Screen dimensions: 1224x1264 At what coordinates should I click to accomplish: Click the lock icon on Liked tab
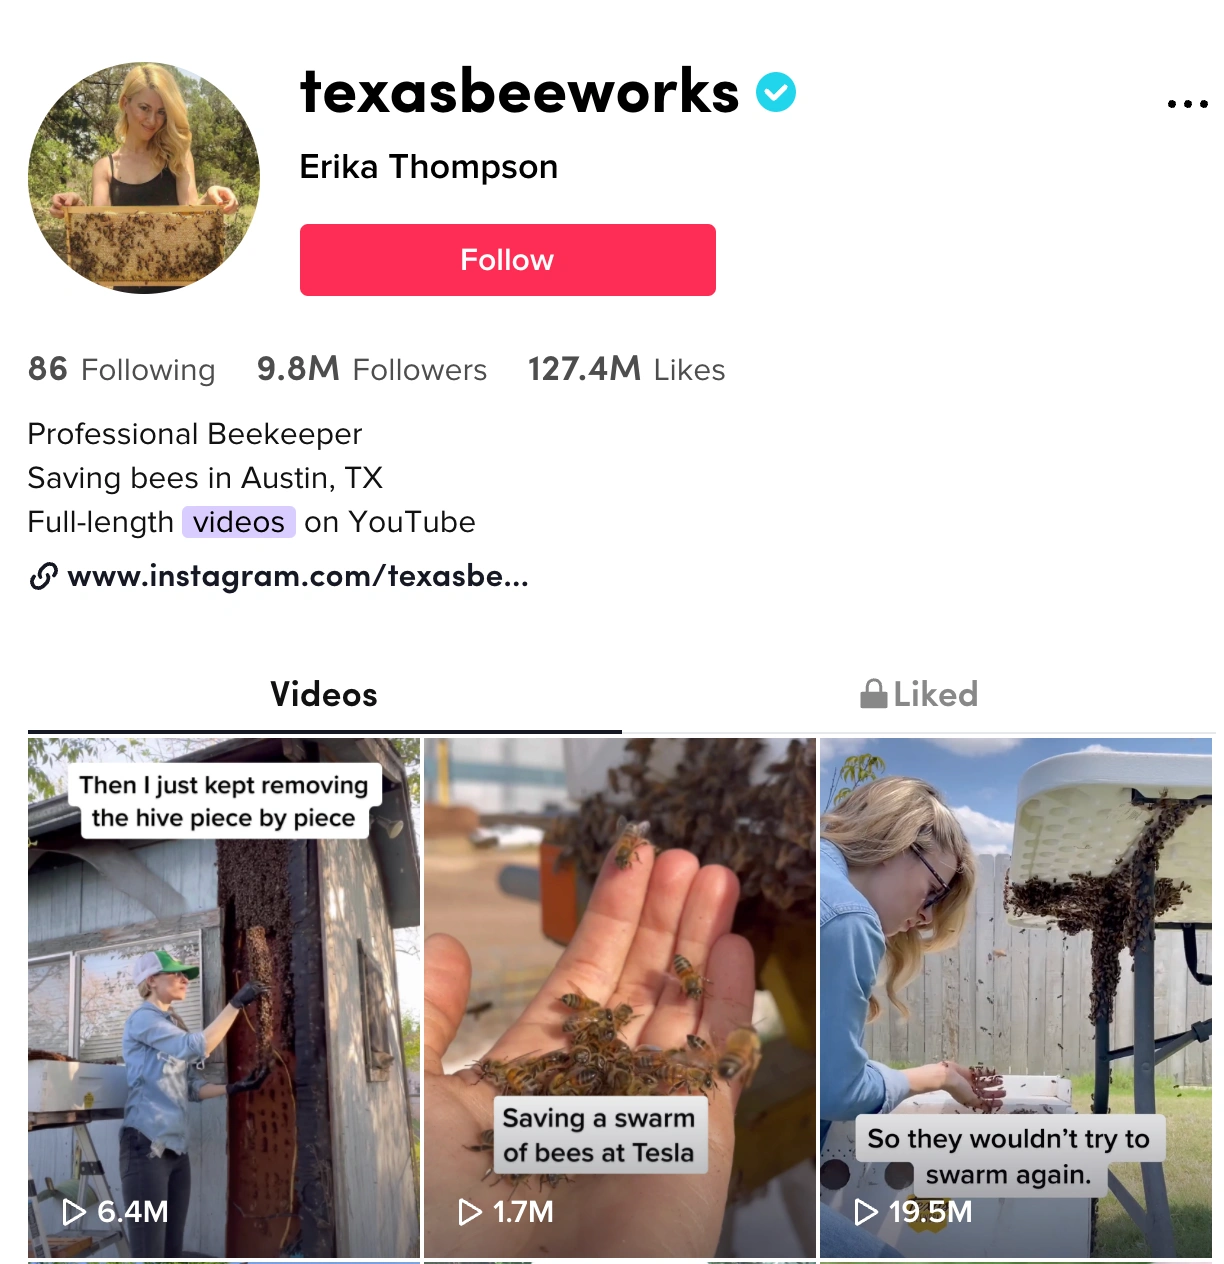pos(874,694)
